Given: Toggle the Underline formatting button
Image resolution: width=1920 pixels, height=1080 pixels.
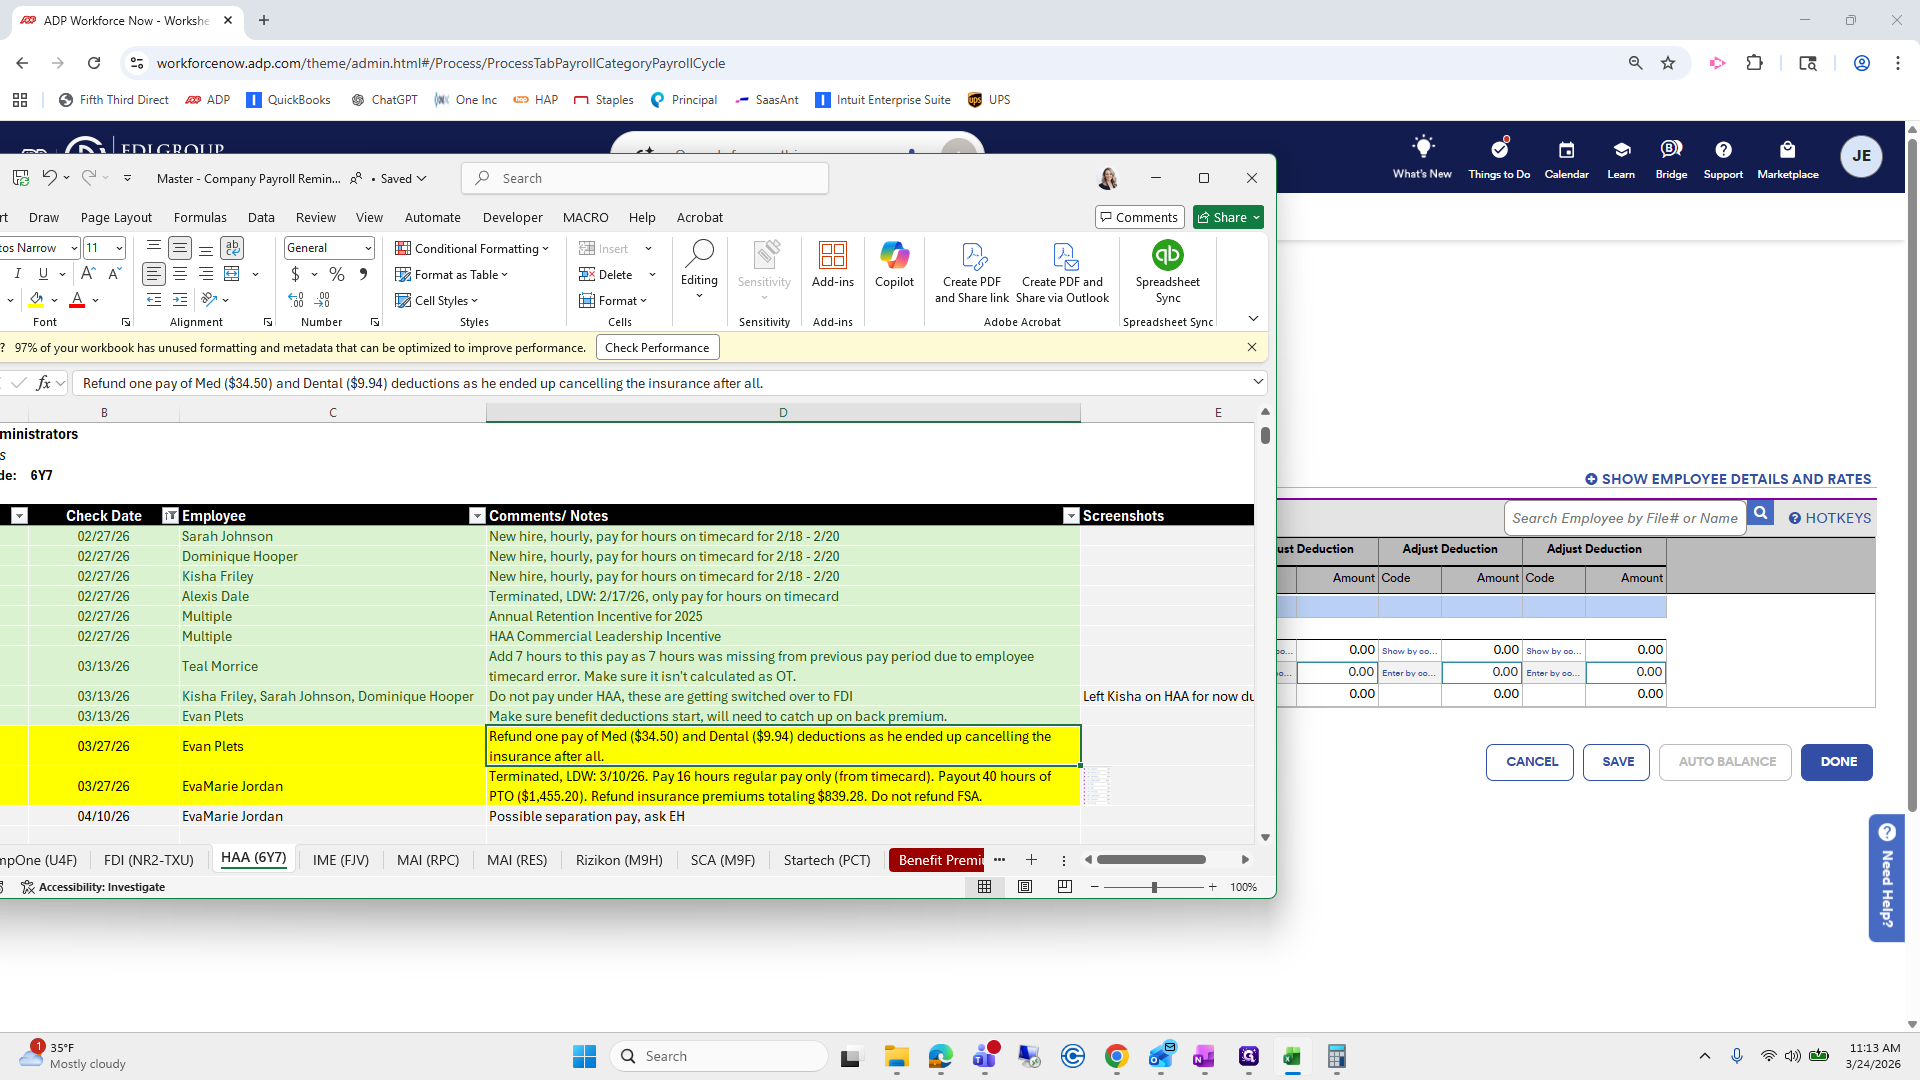Looking at the screenshot, I should tap(43, 274).
